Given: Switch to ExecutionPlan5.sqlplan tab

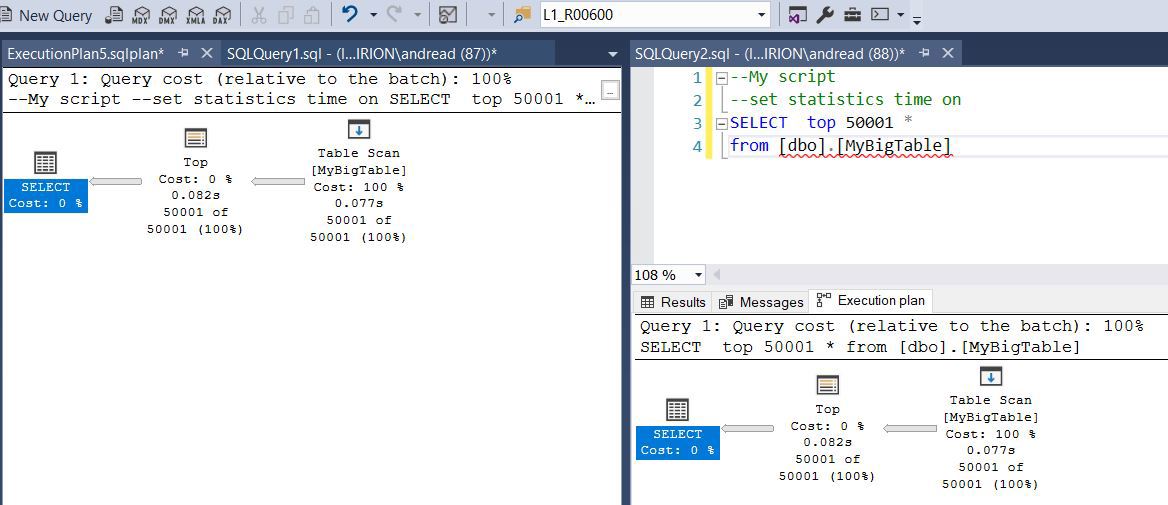Looking at the screenshot, I should (86, 54).
